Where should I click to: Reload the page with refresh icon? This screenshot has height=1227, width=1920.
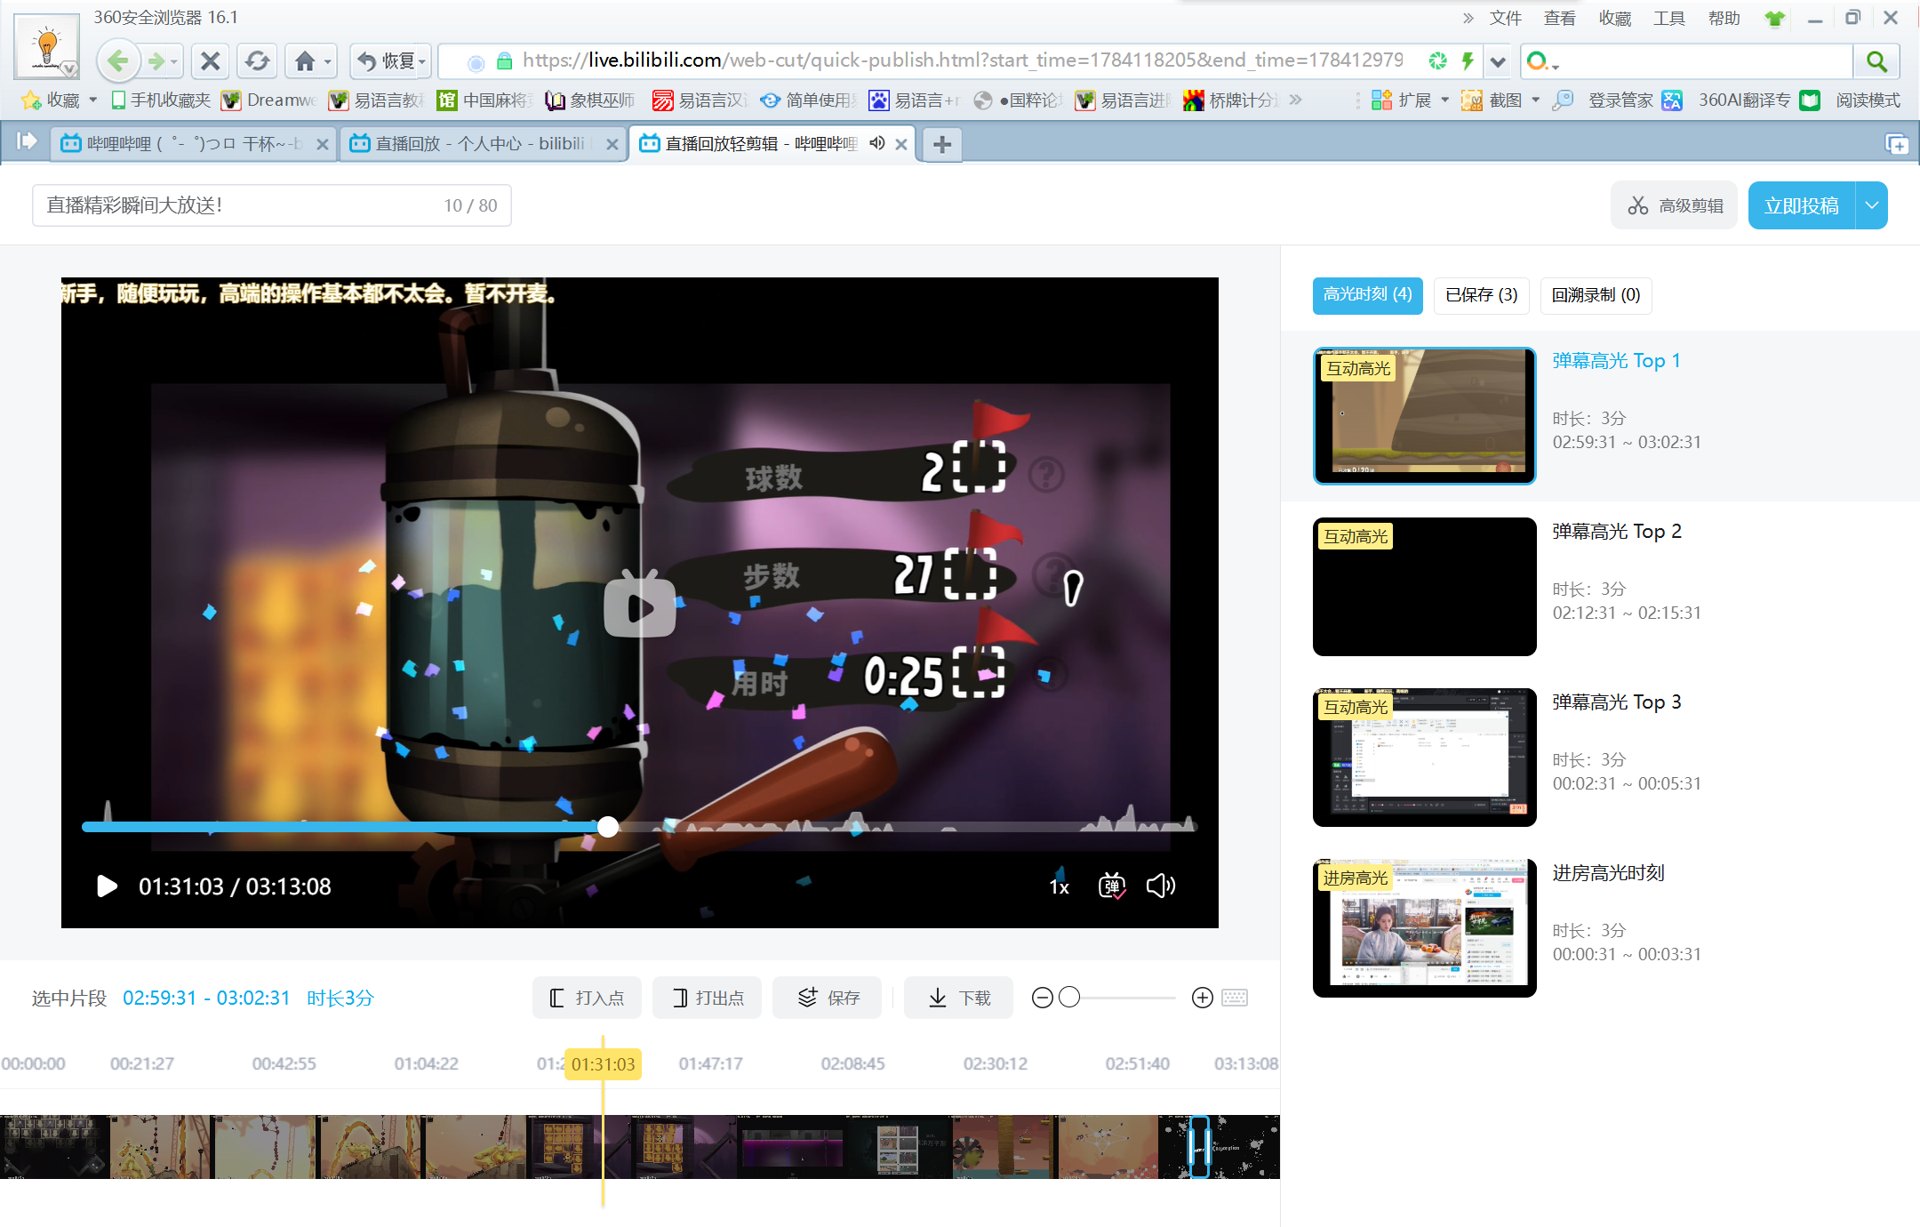click(x=257, y=61)
